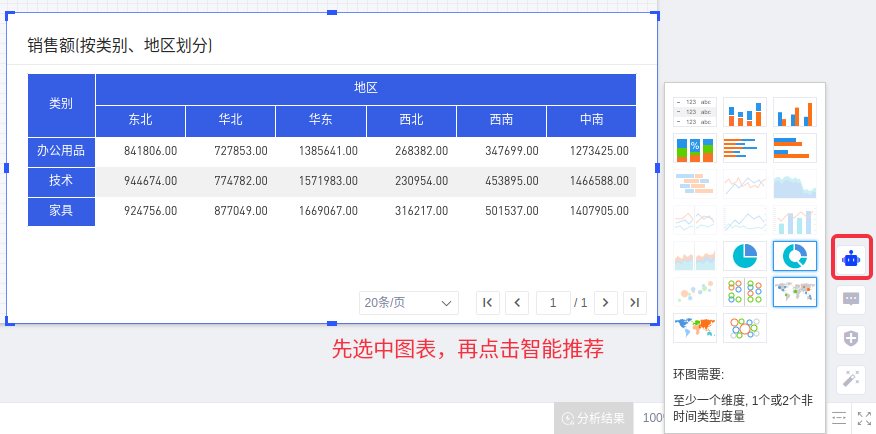Choose the donut chart type
The height and width of the screenshot is (434, 876).
(794, 256)
